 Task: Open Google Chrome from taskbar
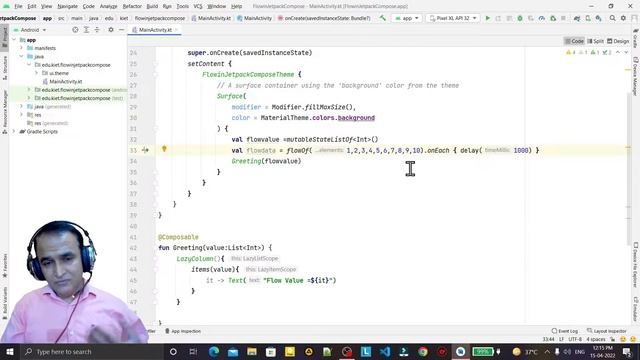pyautogui.click(x=423, y=351)
